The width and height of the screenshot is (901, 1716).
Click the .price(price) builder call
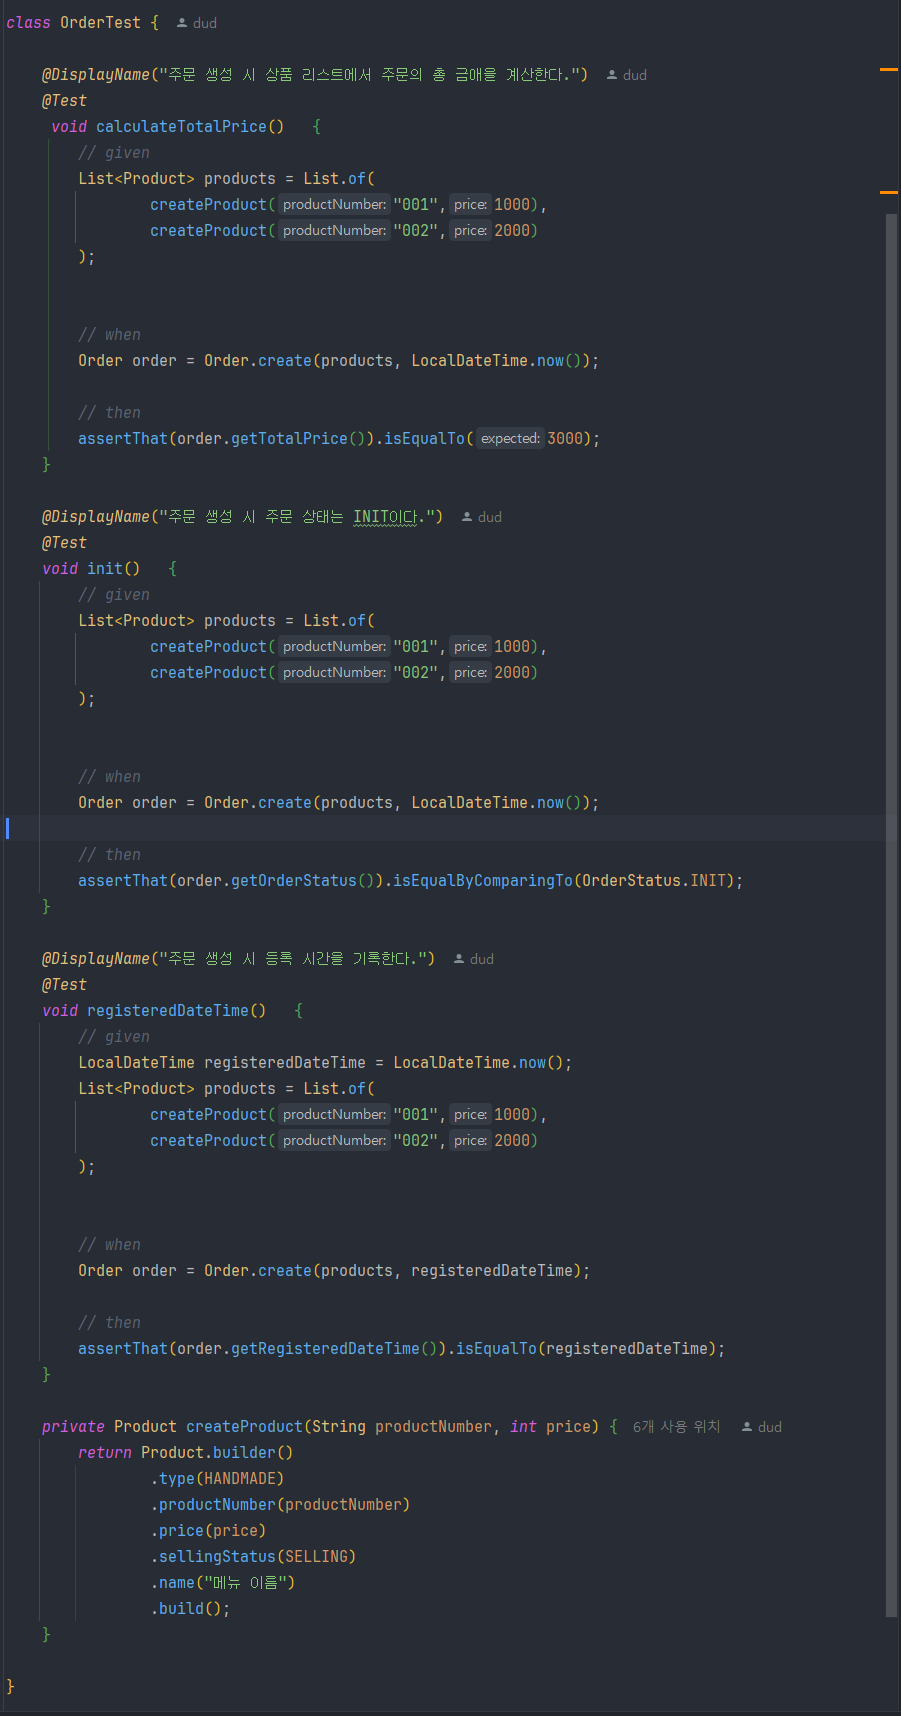pos(208,1531)
